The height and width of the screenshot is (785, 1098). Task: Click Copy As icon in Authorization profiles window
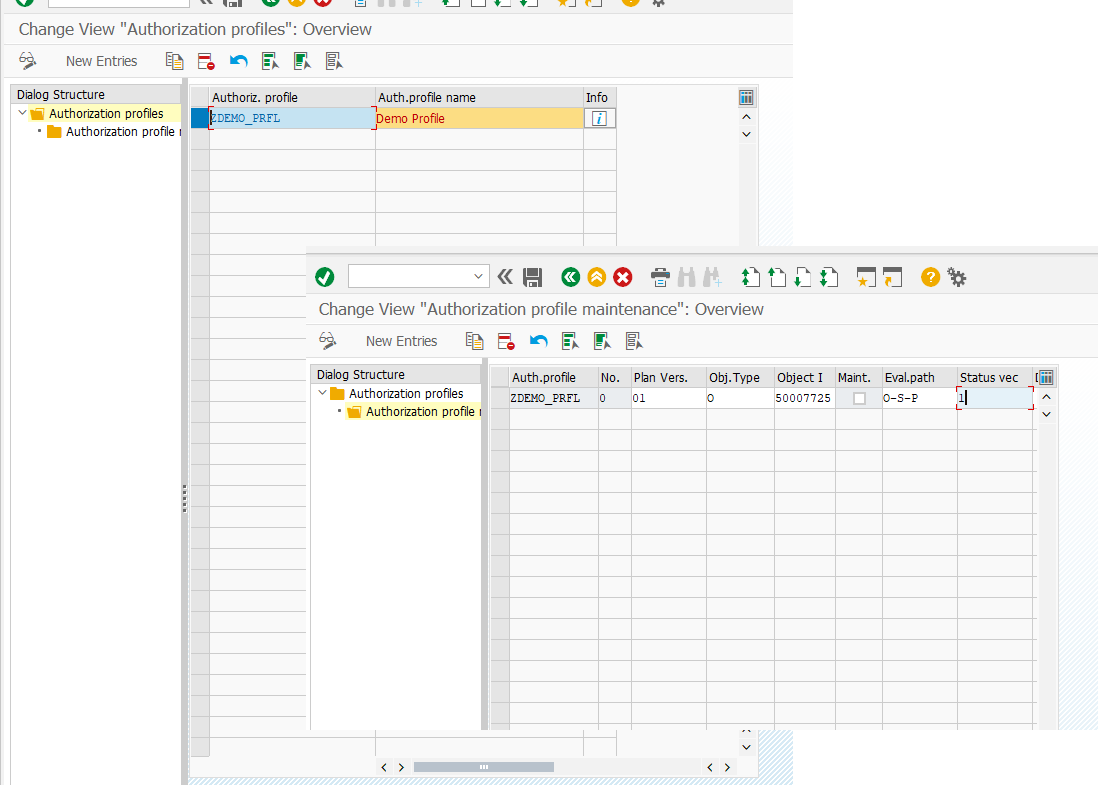(174, 61)
